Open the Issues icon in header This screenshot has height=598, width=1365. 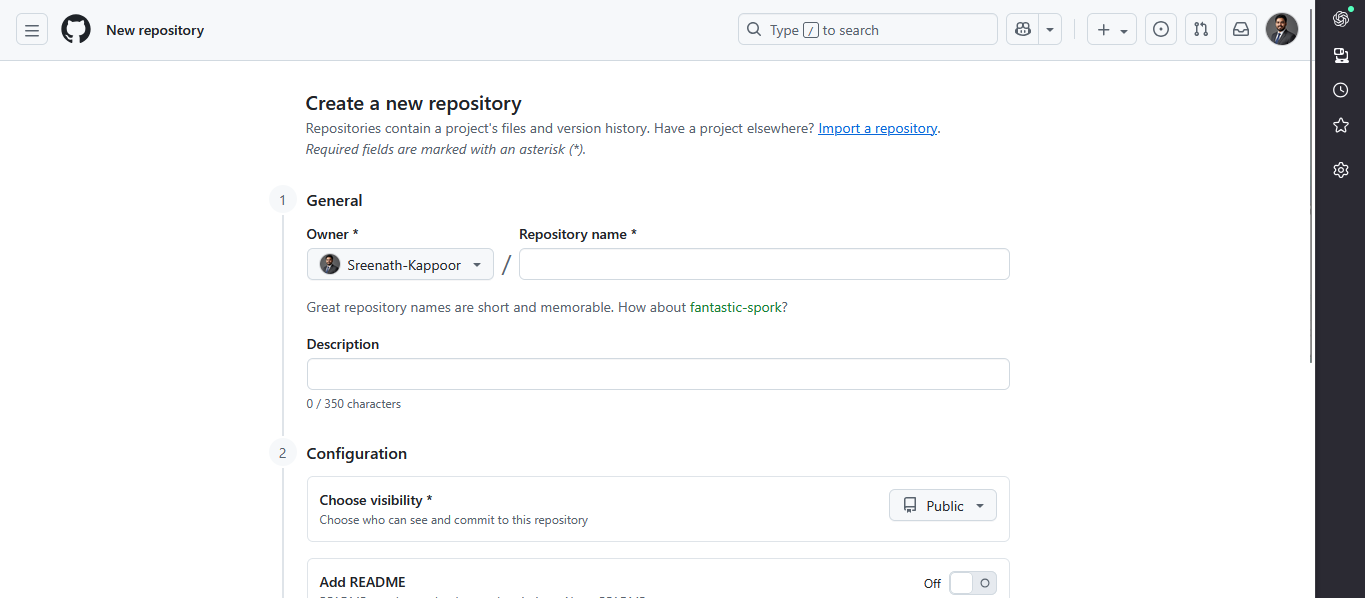[x=1160, y=30]
